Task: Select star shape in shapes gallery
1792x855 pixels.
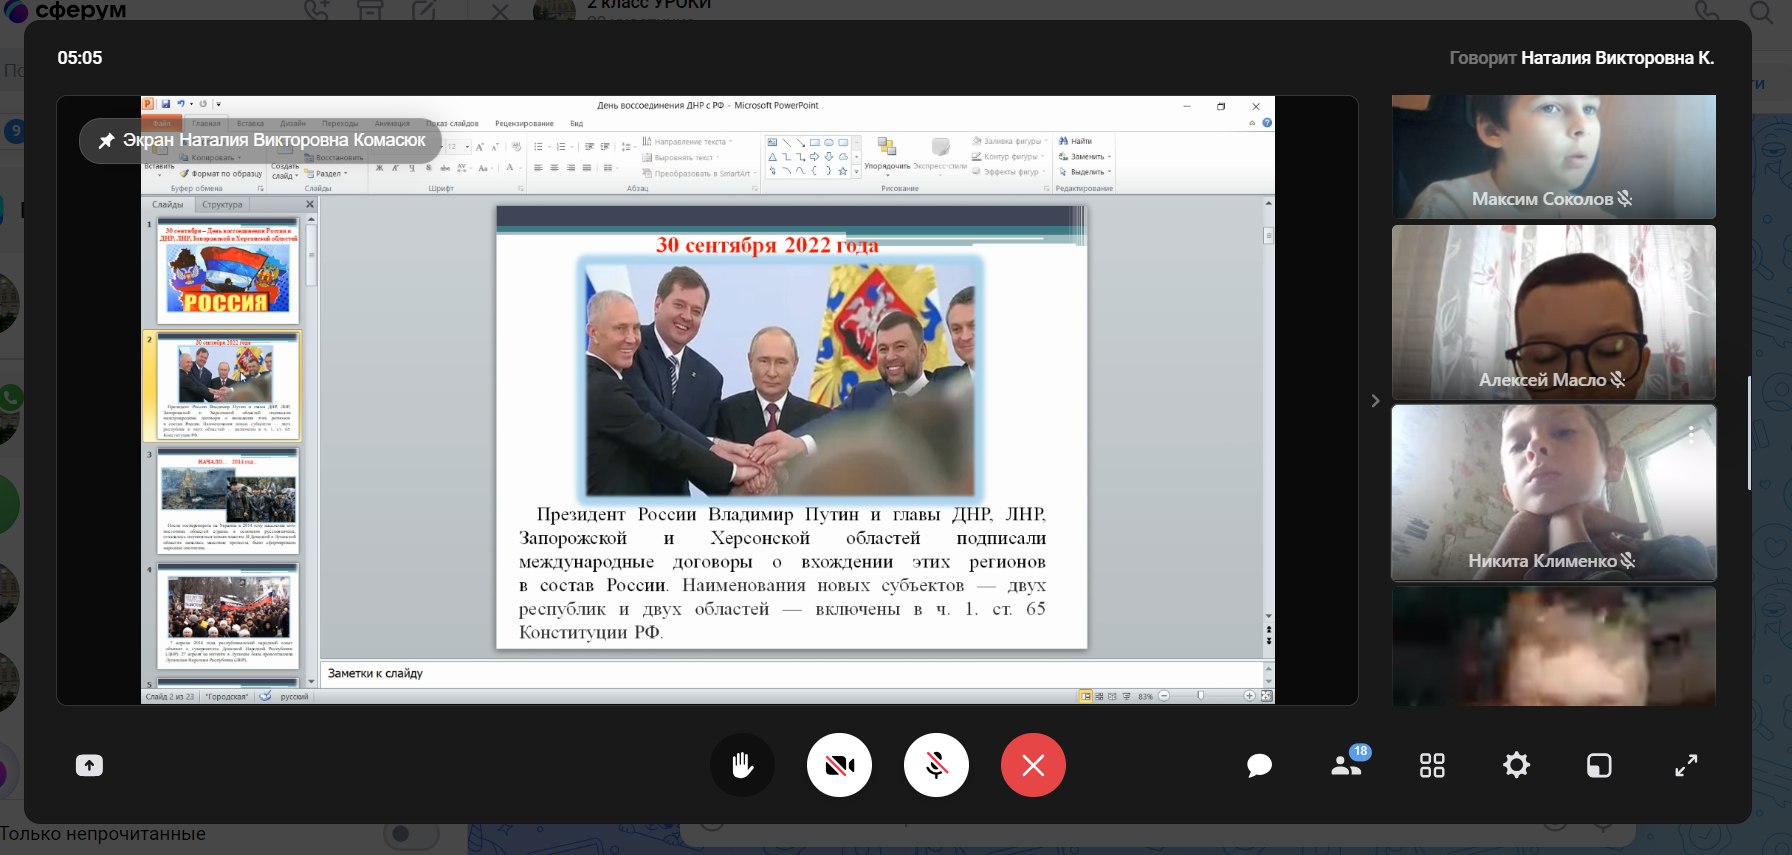Action: 843,171
